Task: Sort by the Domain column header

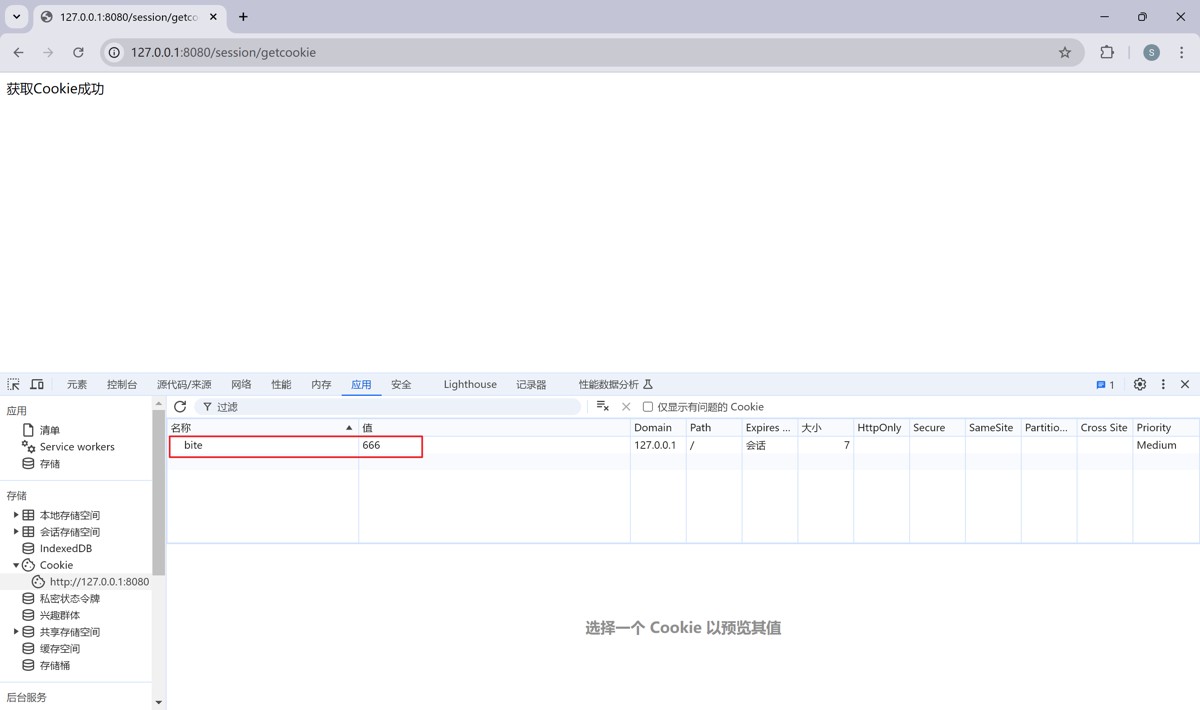Action: point(658,427)
